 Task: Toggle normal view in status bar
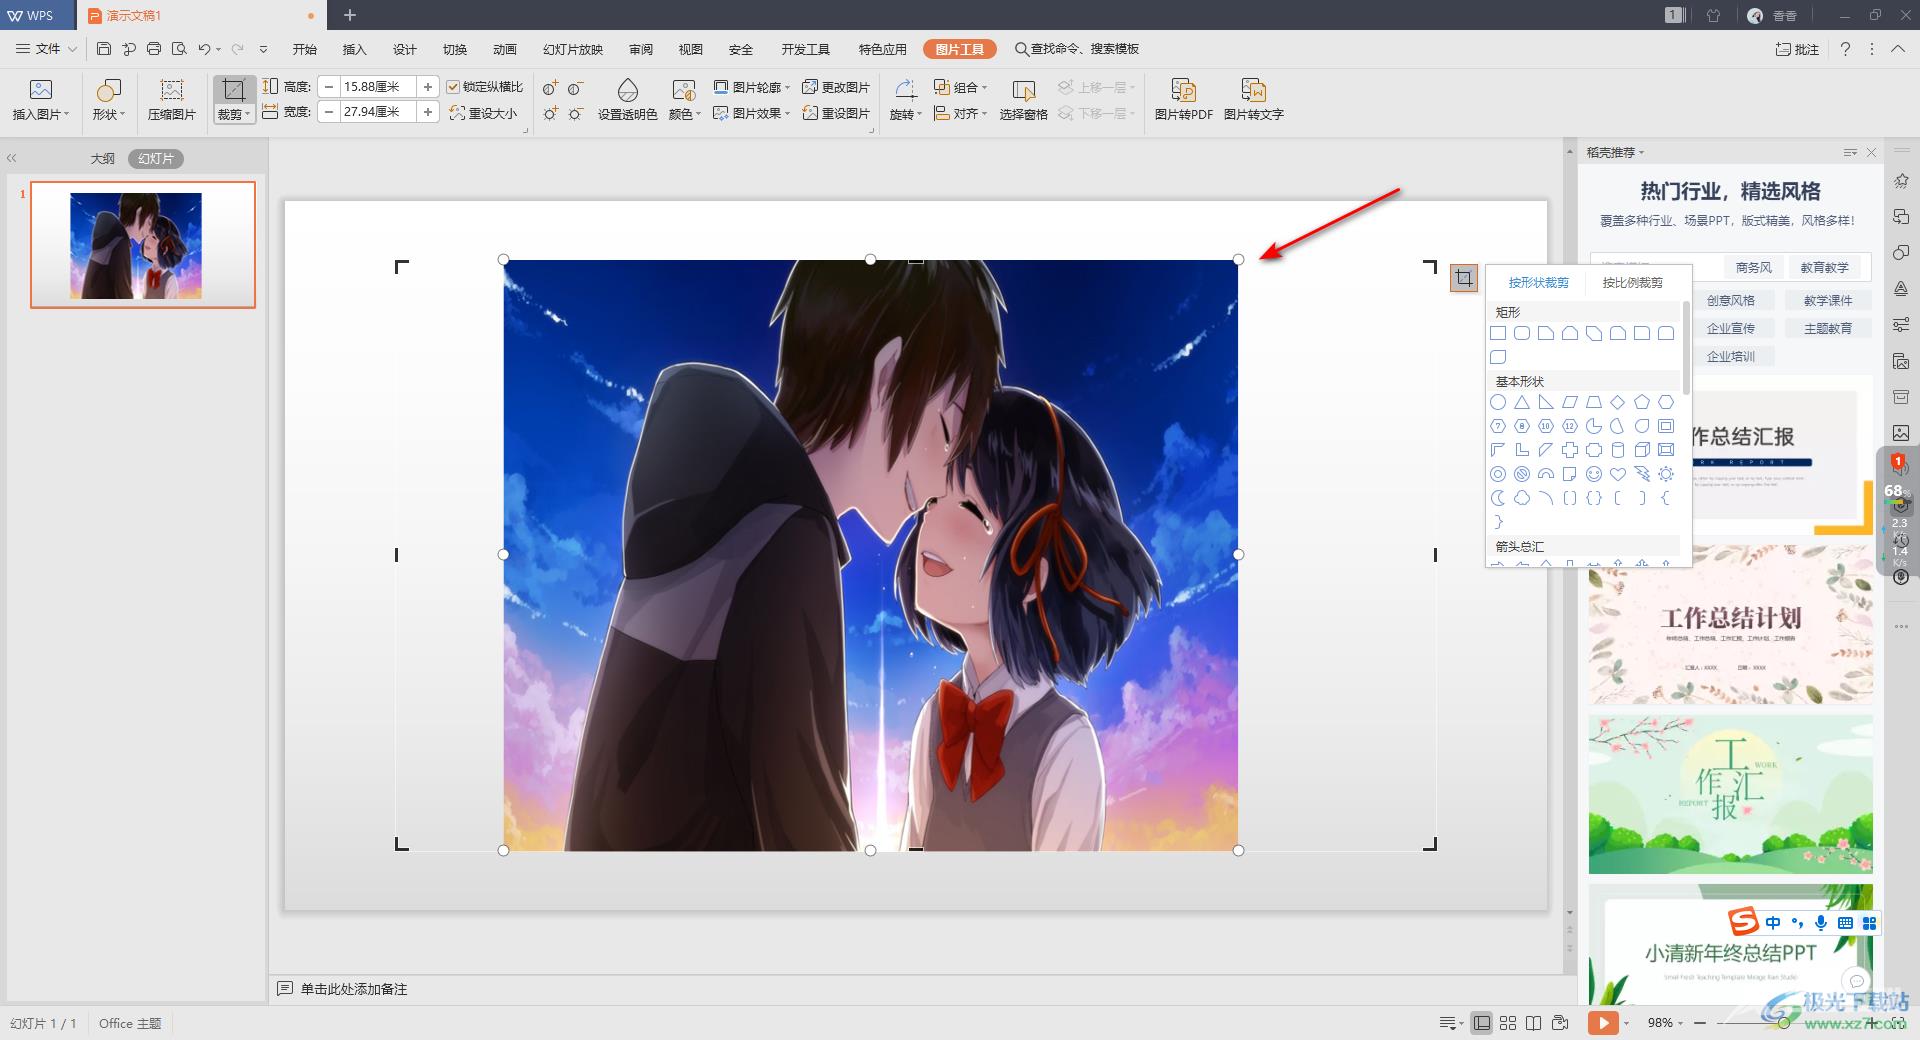pyautogui.click(x=1482, y=1023)
